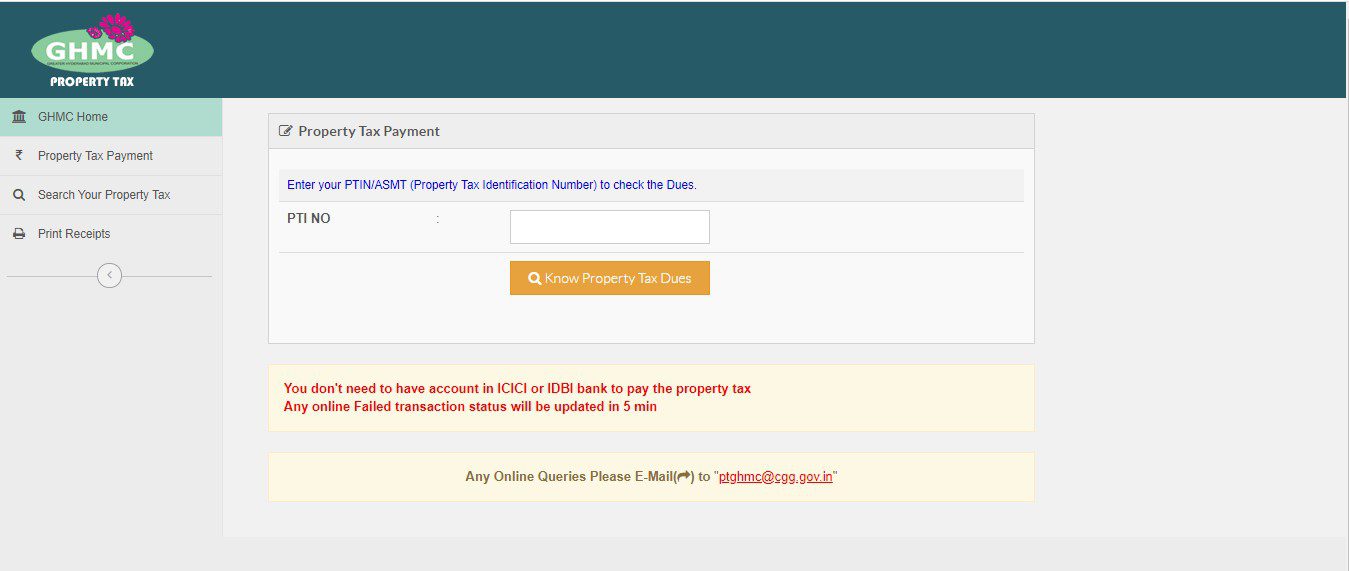Collapse the sidebar with the round chevron button

coord(109,275)
